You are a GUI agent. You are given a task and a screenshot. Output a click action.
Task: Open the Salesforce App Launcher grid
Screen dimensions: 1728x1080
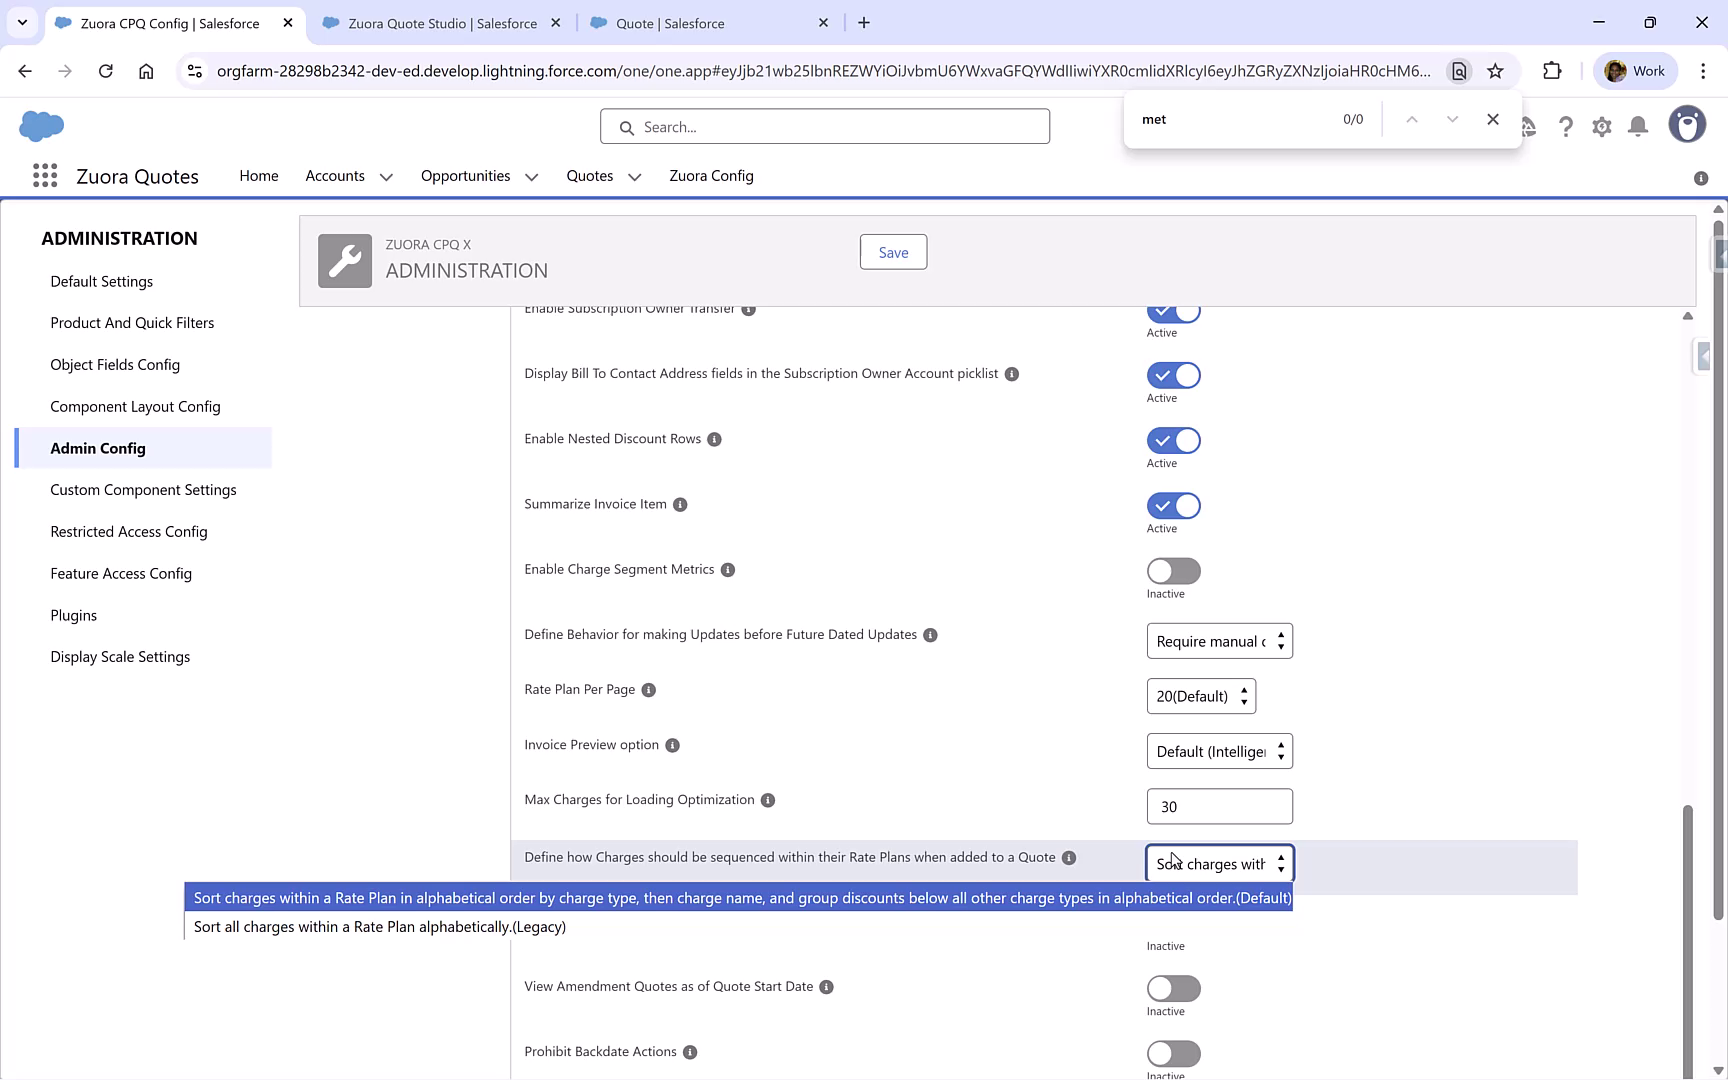click(44, 175)
